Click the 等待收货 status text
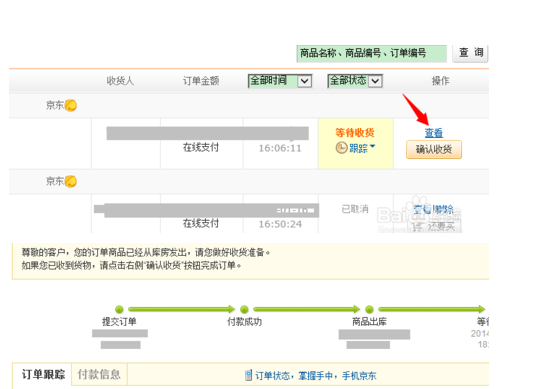 click(x=355, y=132)
